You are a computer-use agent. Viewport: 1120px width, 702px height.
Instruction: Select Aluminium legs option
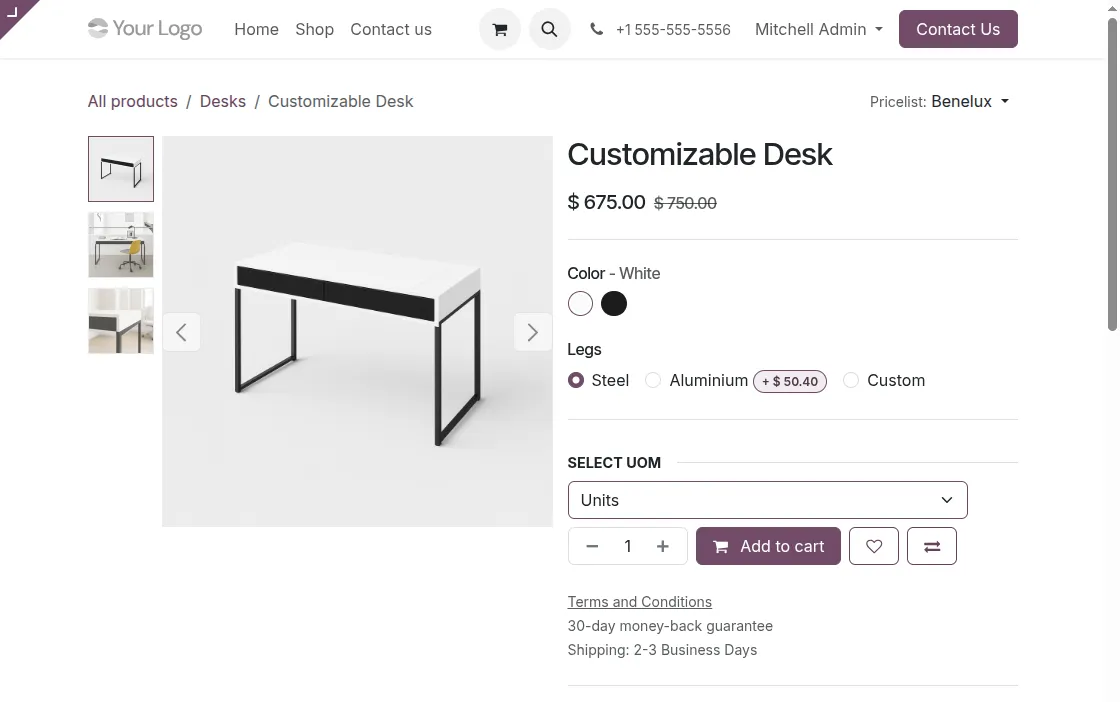(x=653, y=380)
